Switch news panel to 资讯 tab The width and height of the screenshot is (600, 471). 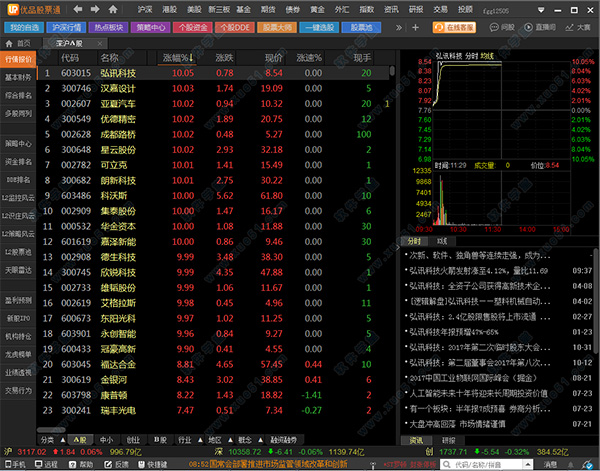(416, 440)
